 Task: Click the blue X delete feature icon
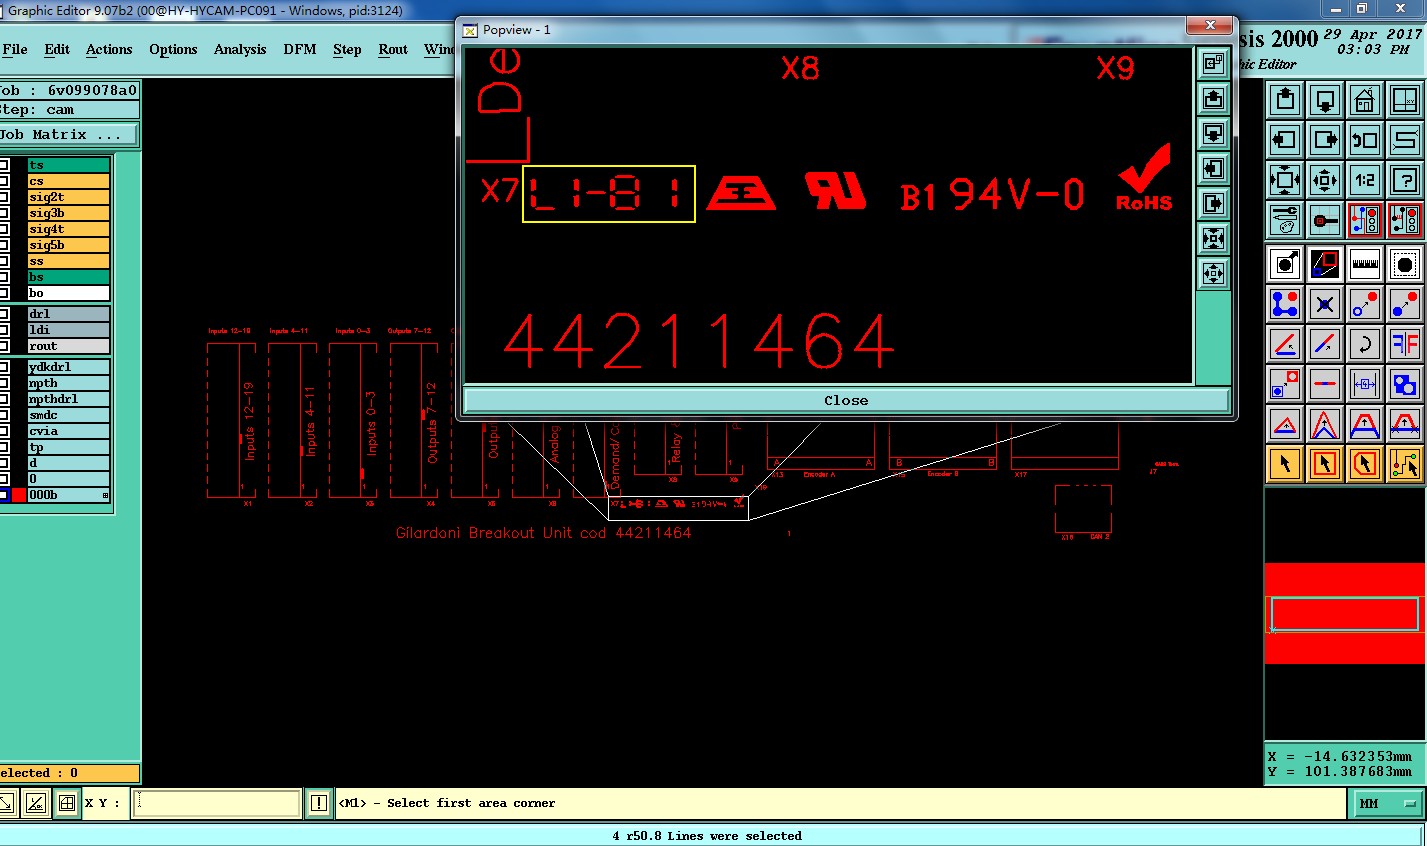point(1325,304)
